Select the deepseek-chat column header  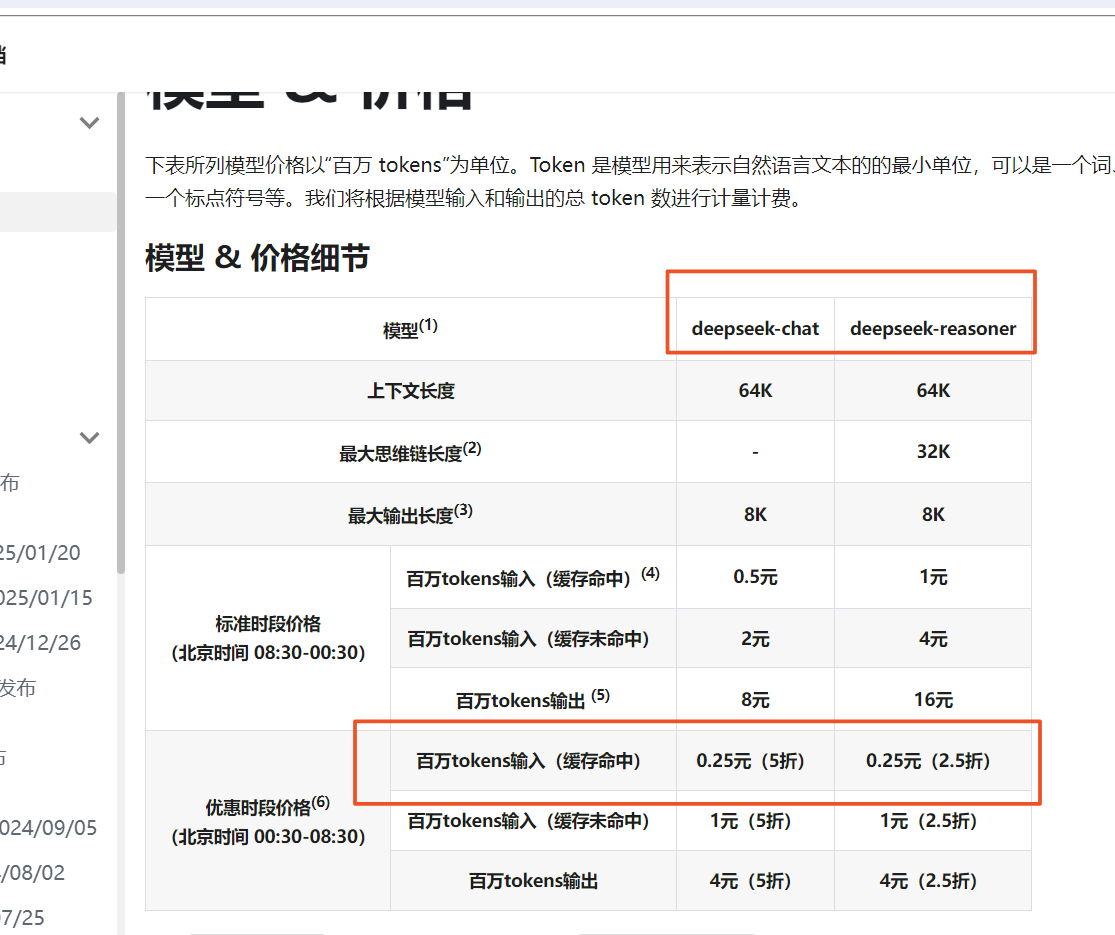tap(755, 329)
